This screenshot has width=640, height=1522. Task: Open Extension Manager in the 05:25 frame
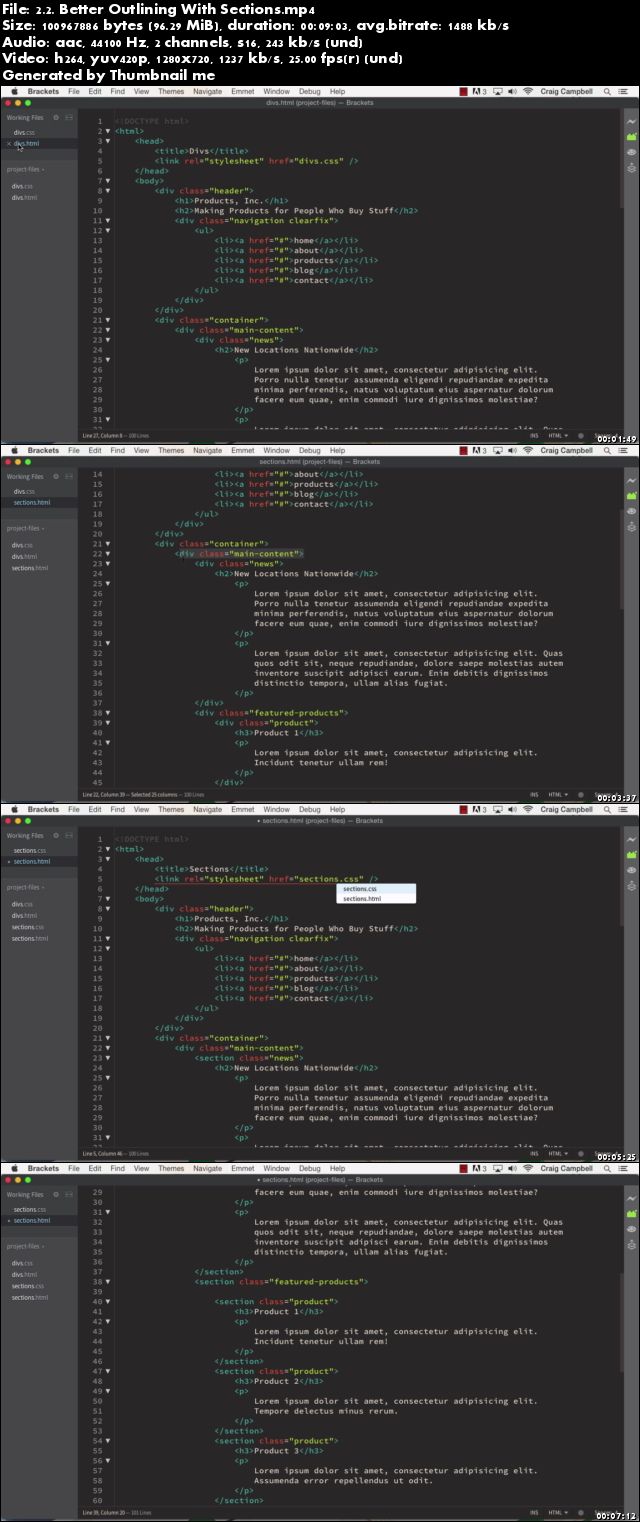coord(631,855)
